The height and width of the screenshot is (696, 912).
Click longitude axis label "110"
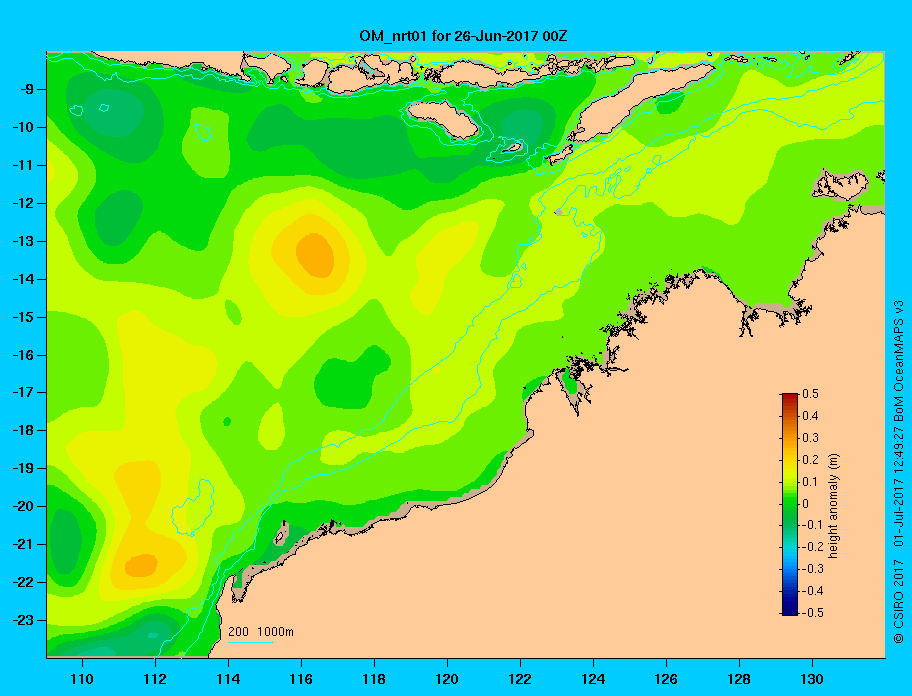[x=83, y=679]
